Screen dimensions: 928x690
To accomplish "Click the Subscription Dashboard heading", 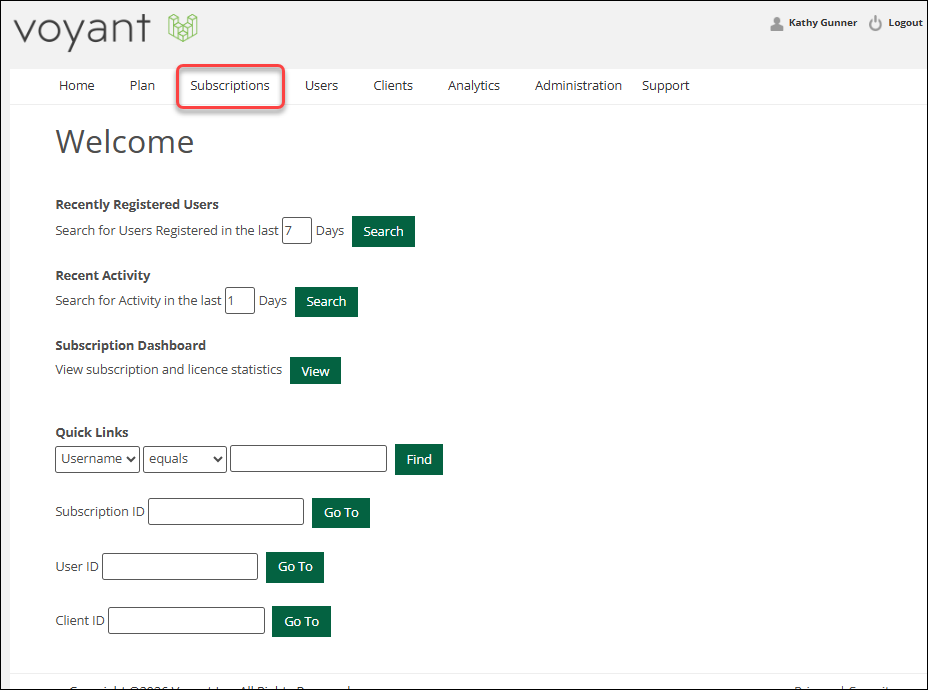I will coord(130,346).
